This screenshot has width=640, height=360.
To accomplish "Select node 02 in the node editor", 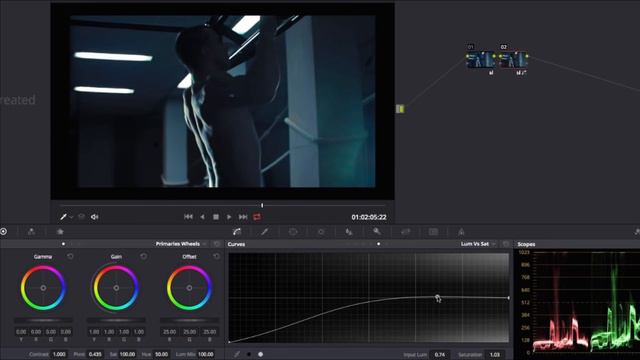I will tap(513, 60).
